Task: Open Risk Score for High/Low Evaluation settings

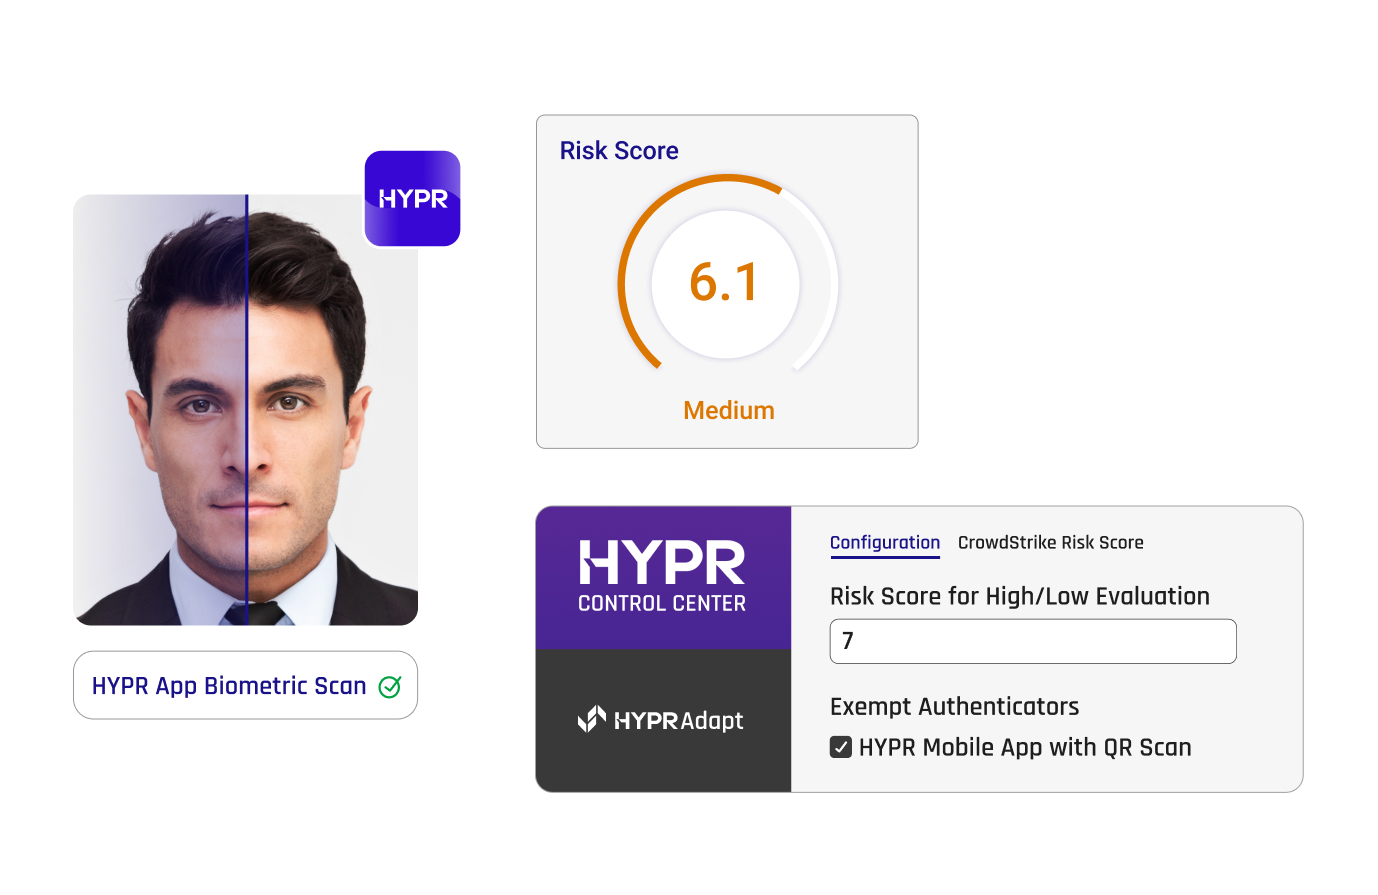Action: coord(1020,595)
